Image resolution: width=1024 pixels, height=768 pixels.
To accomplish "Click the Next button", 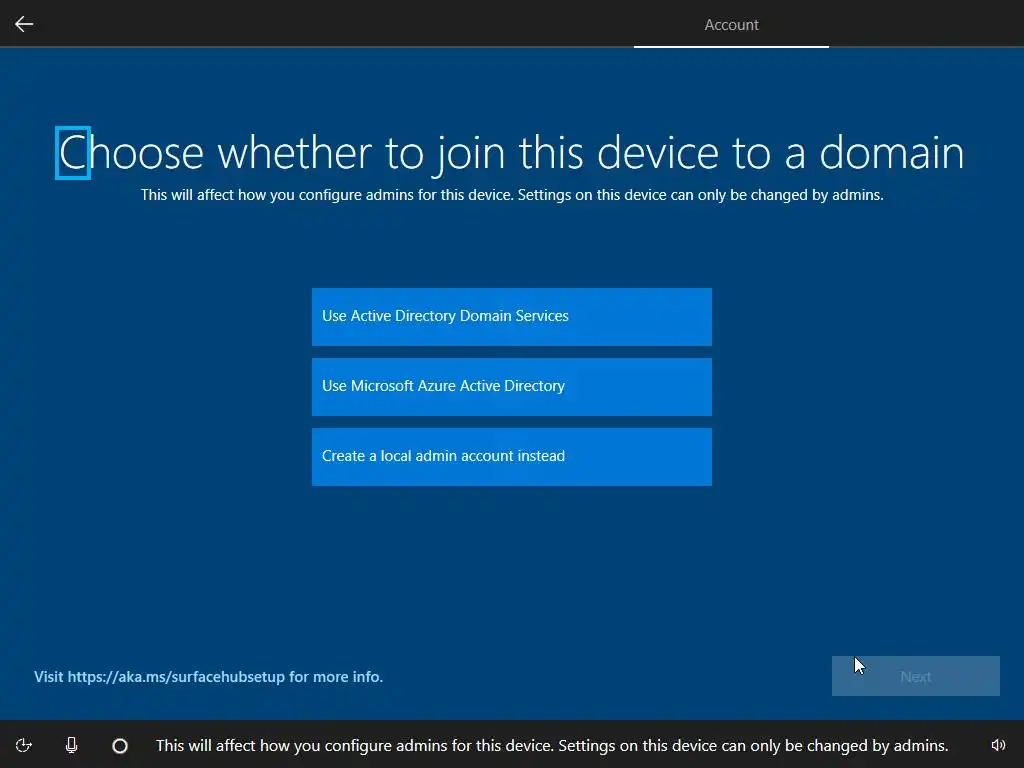I will 915,676.
